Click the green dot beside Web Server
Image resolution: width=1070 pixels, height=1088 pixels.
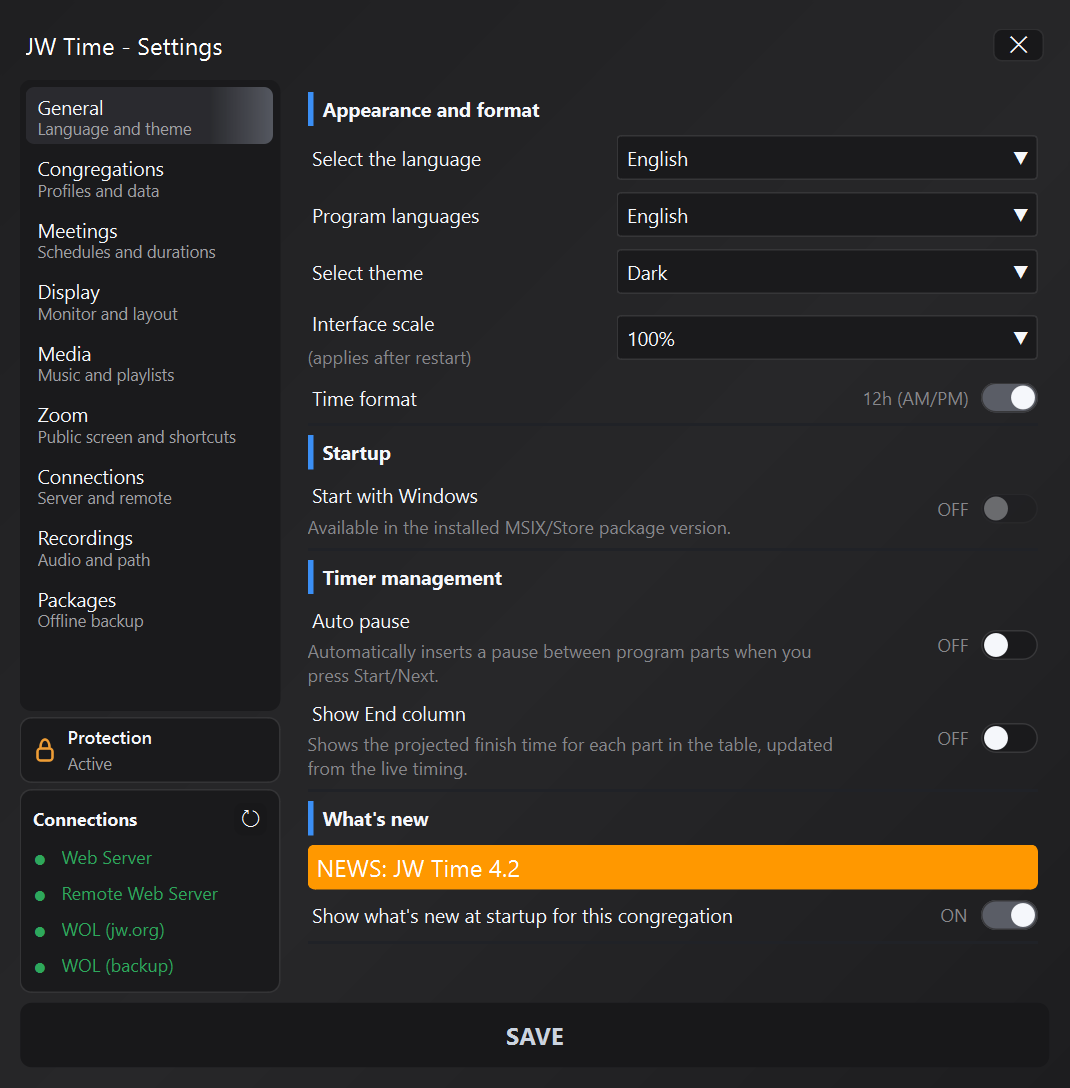point(40,860)
